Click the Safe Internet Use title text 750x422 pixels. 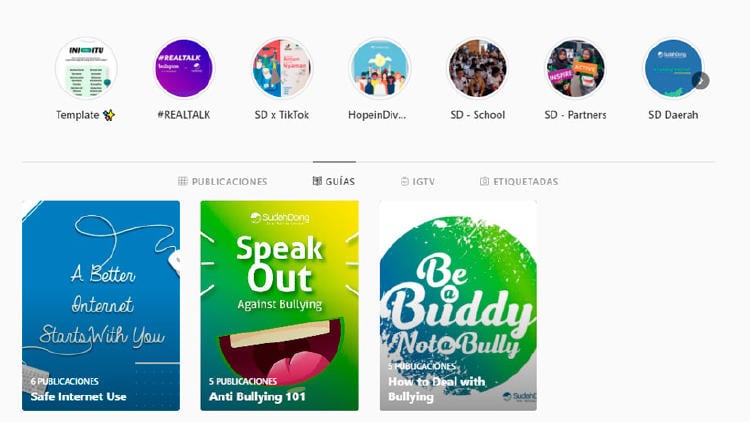(x=78, y=397)
